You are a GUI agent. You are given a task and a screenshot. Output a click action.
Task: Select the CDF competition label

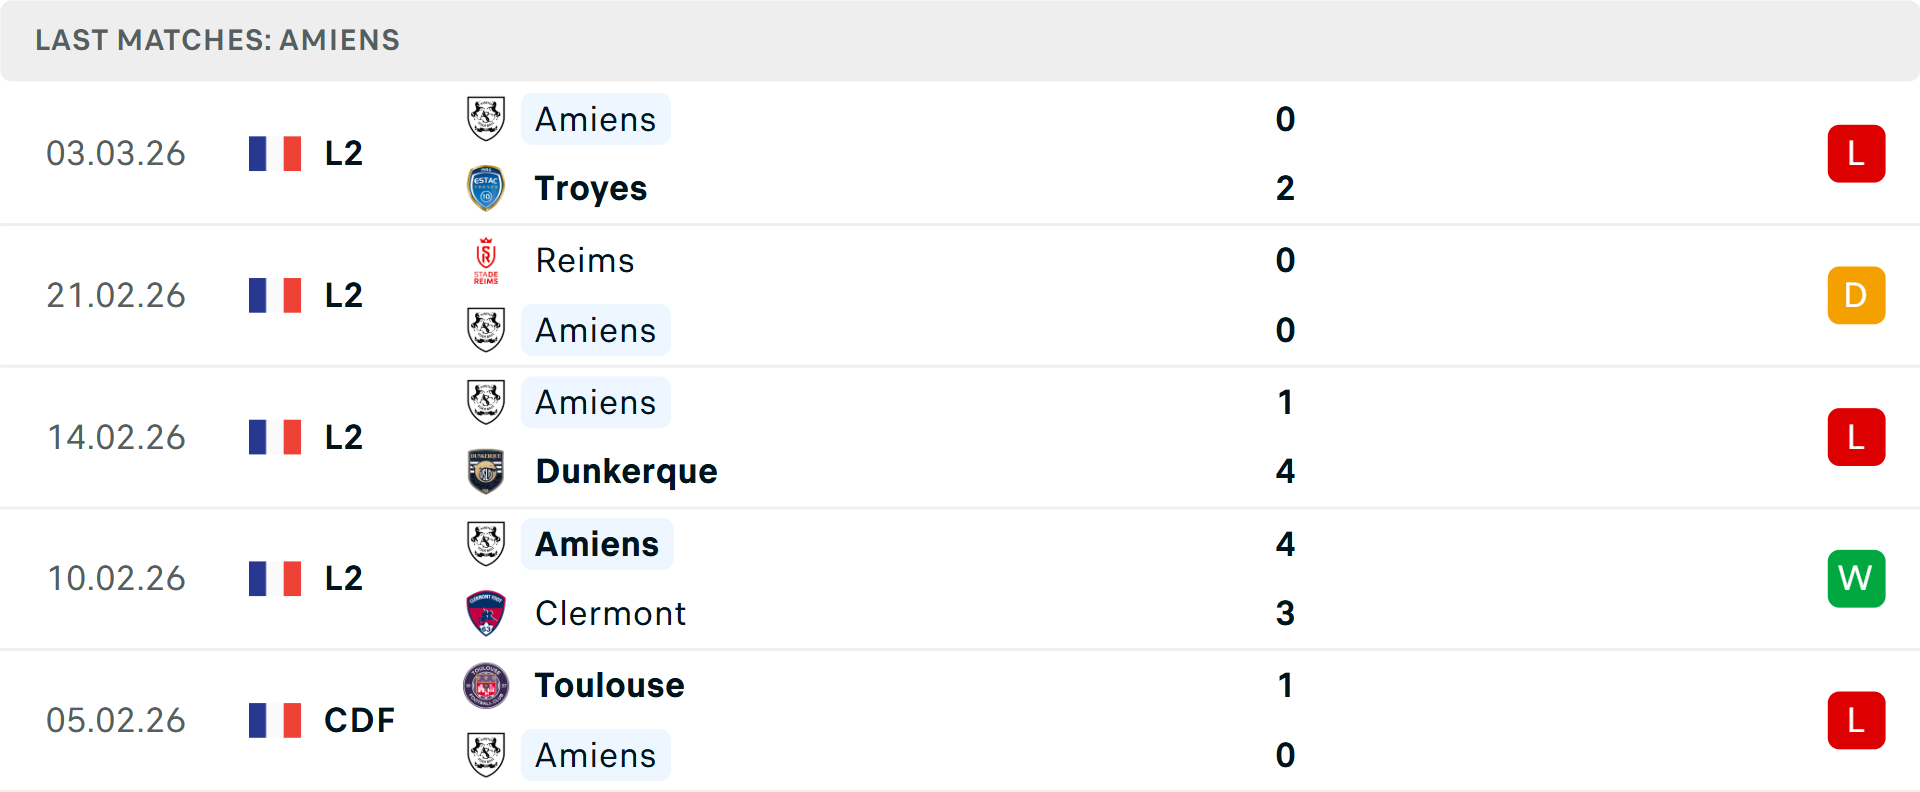[359, 720]
